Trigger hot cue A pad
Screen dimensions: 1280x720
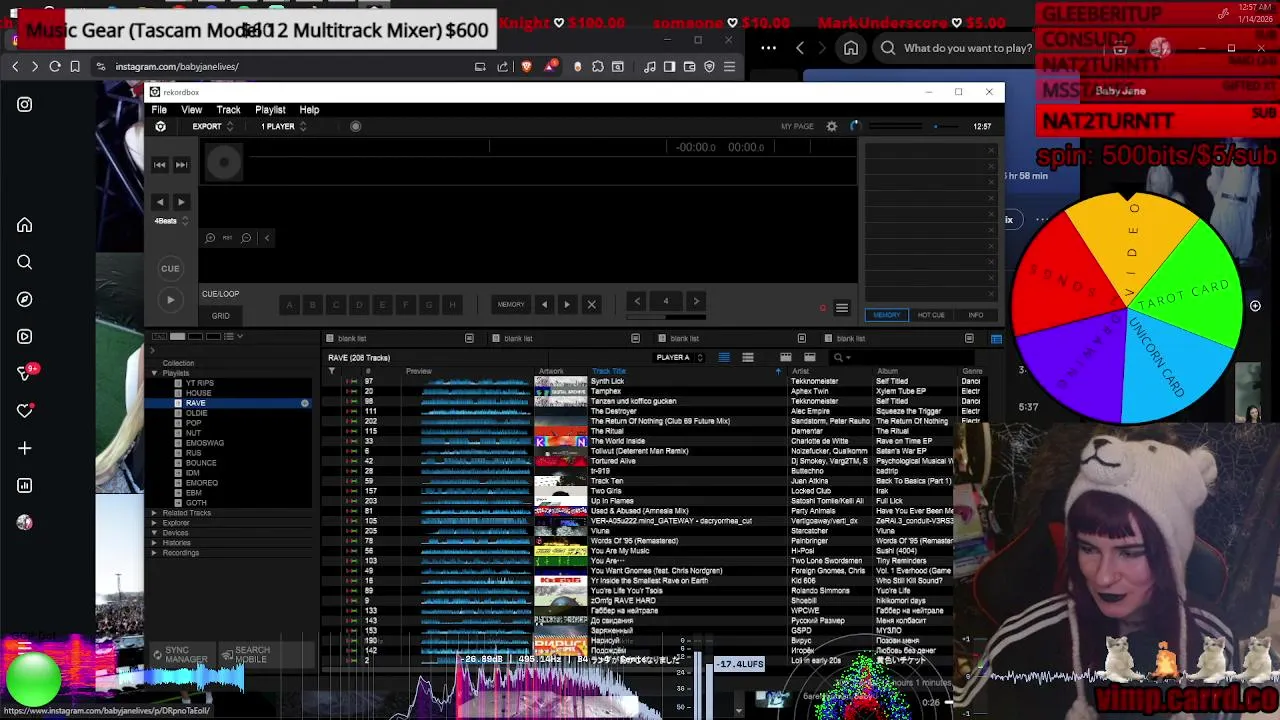(290, 304)
